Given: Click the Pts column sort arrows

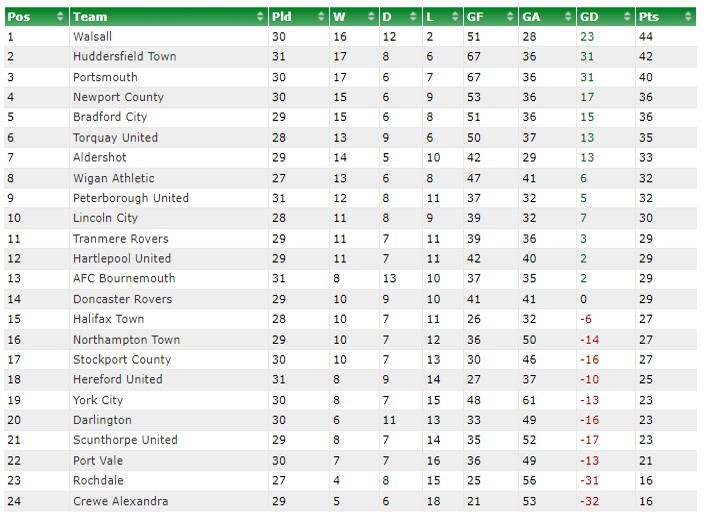Looking at the screenshot, I should (x=688, y=17).
